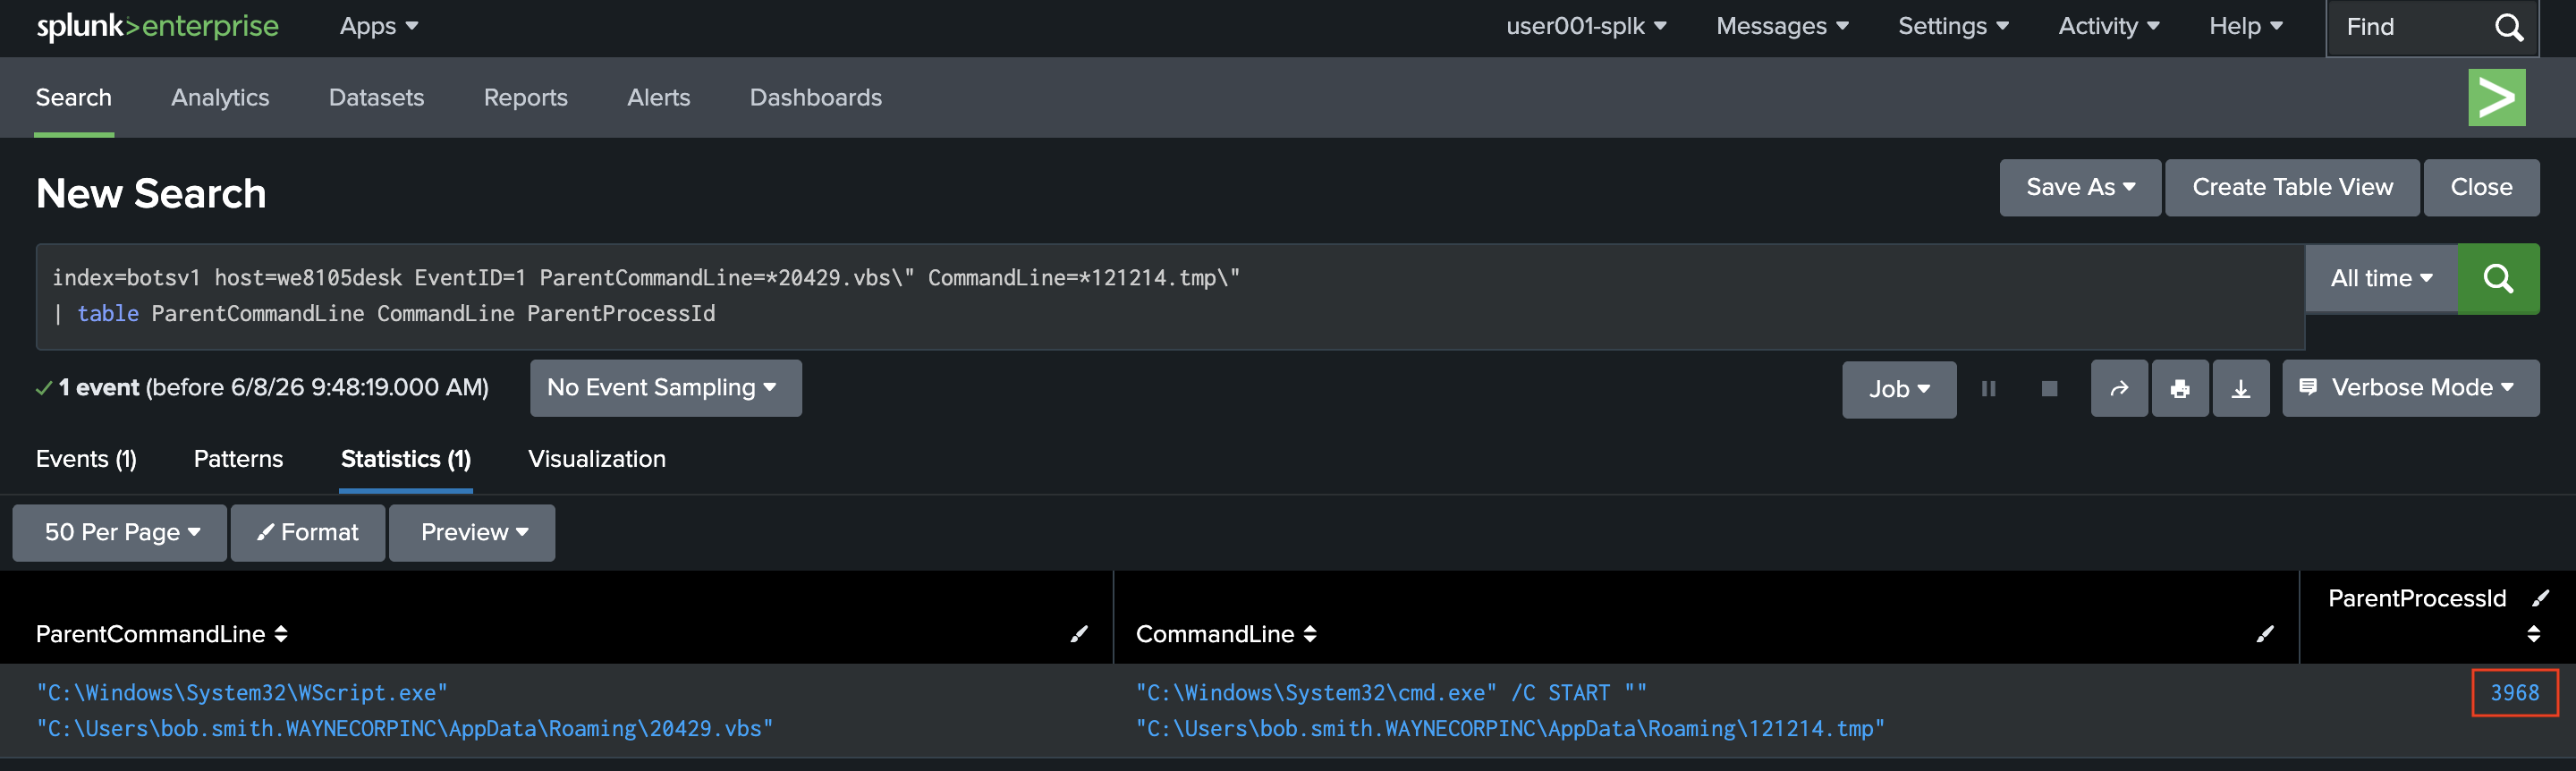This screenshot has width=2576, height=771.
Task: Click the '1 event' status text
Action: [98, 388]
